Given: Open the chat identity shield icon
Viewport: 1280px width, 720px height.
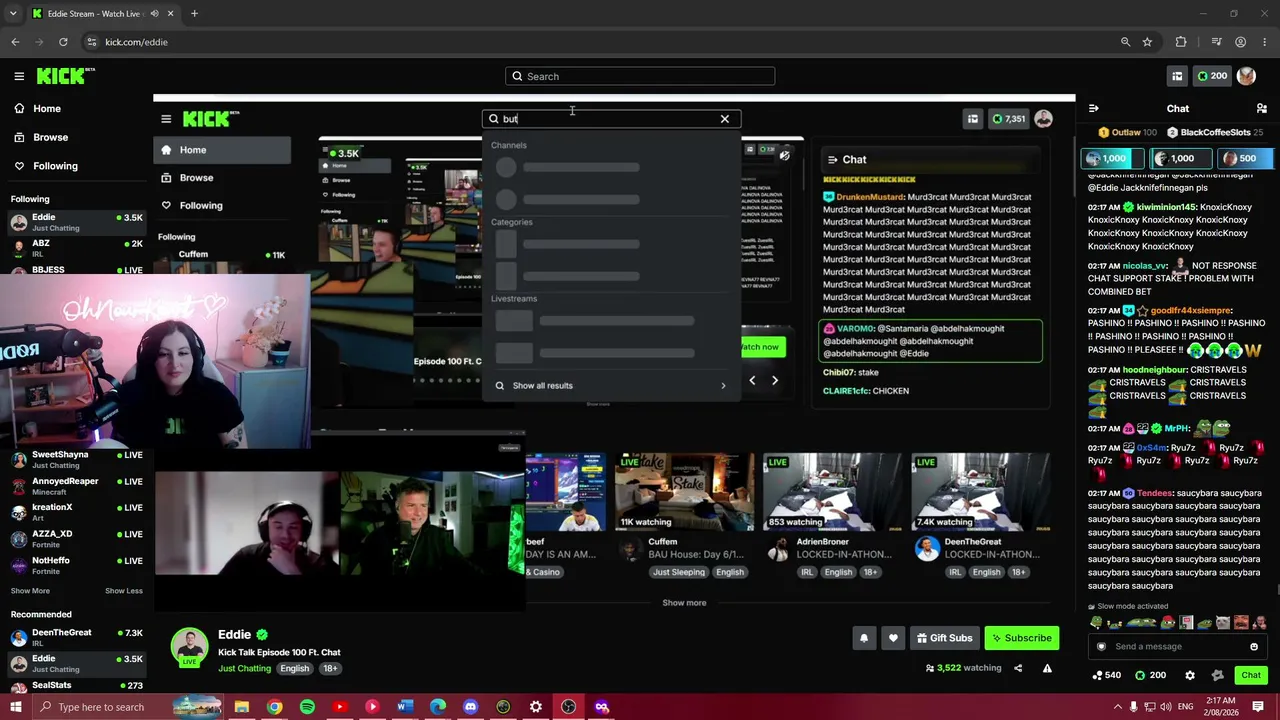Looking at the screenshot, I should coord(1101,646).
